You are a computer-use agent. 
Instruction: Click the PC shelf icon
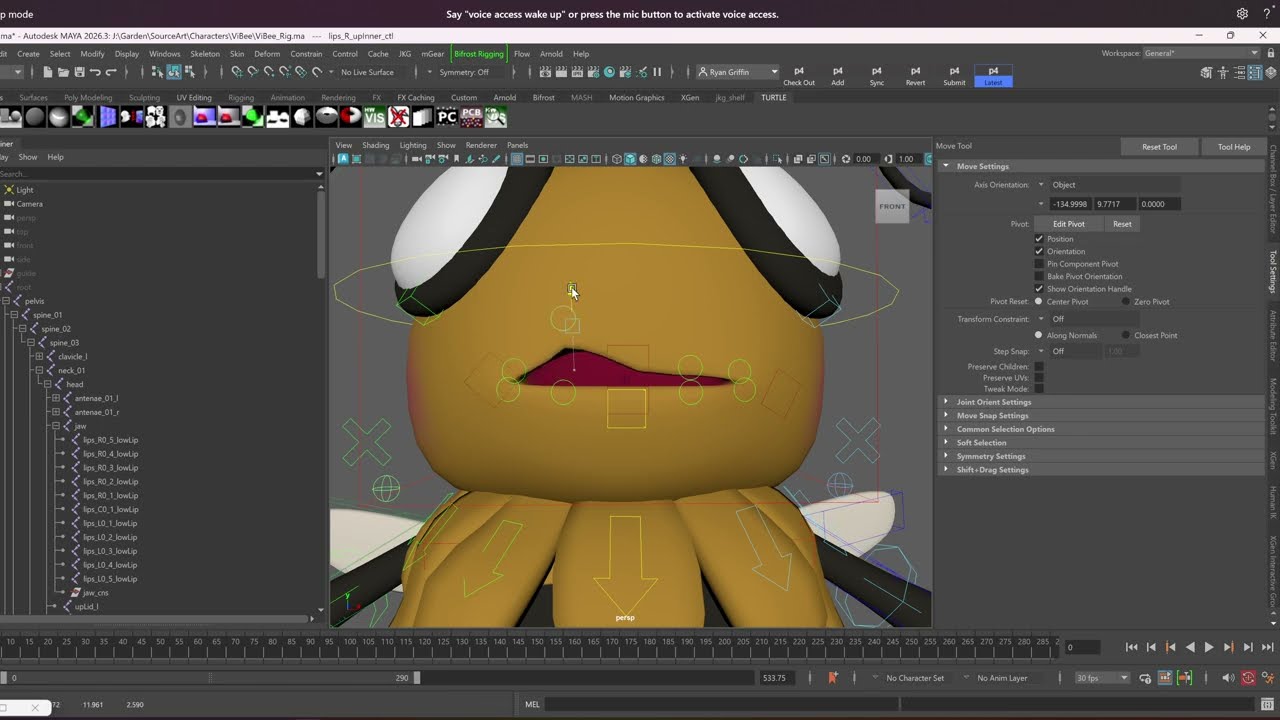pyautogui.click(x=447, y=117)
